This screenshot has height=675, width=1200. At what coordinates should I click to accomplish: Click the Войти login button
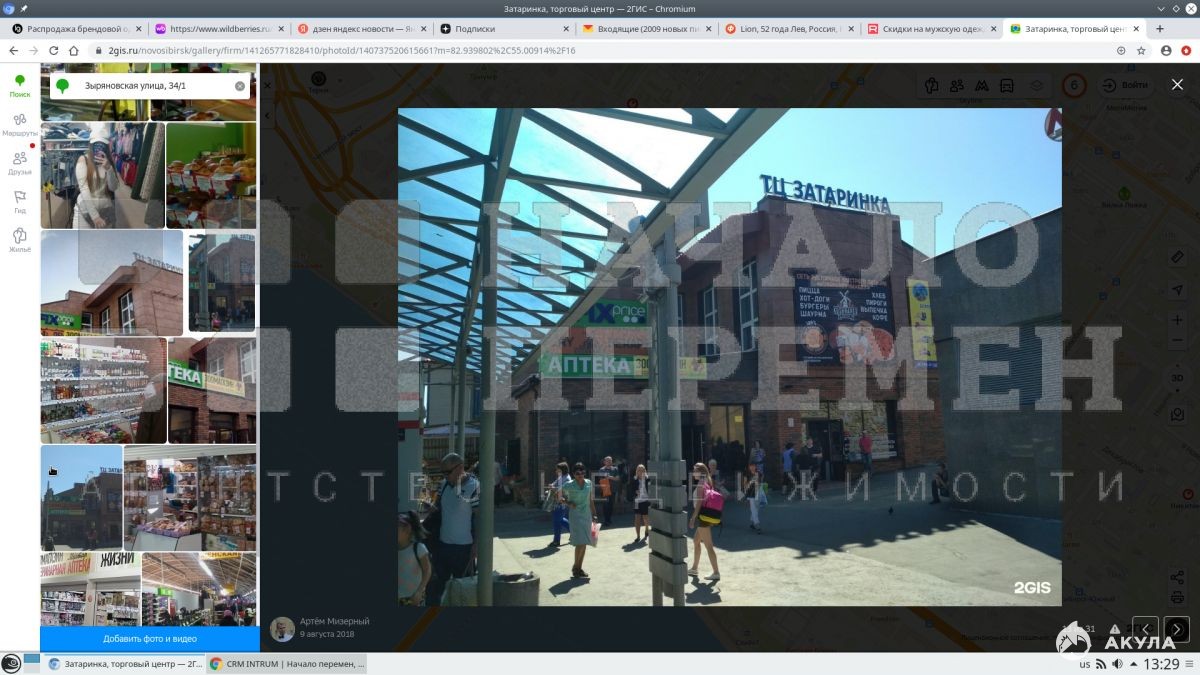tap(1125, 85)
